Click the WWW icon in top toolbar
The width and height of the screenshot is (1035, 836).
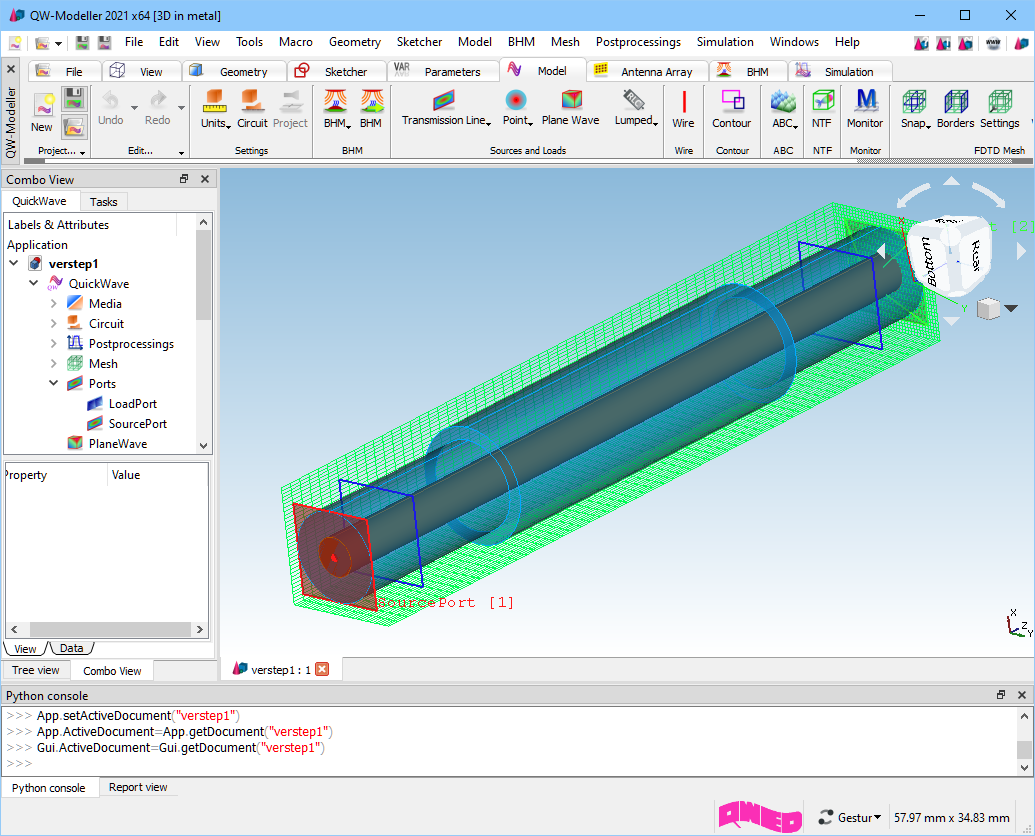(993, 43)
